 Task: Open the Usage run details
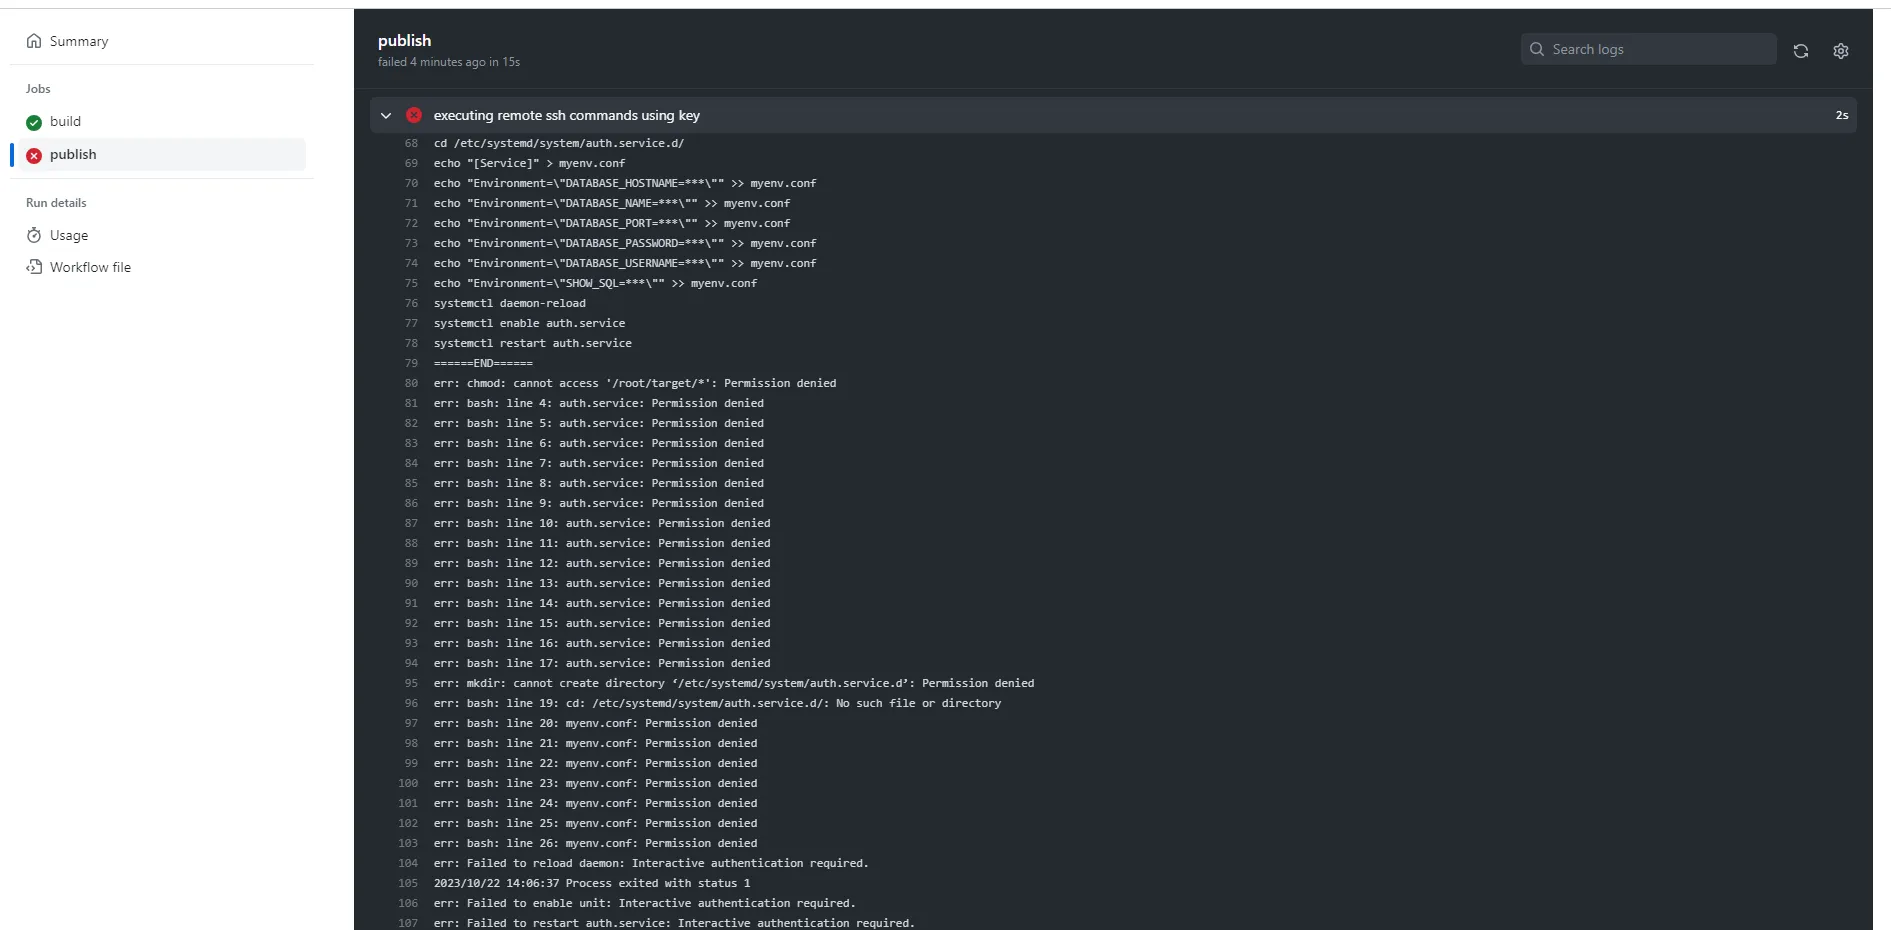pyautogui.click(x=69, y=235)
